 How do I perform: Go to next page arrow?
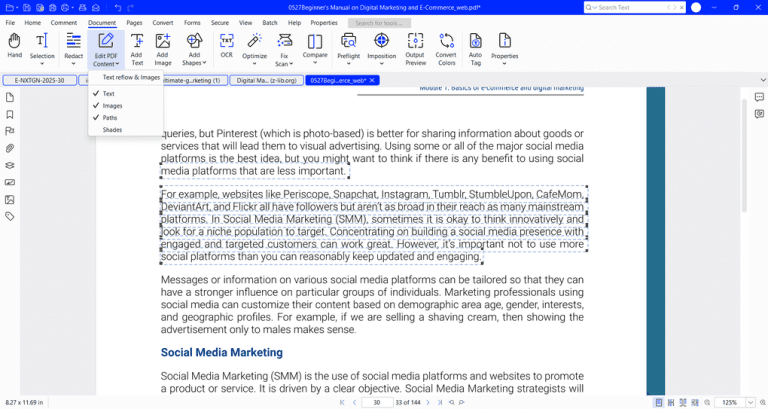pos(428,402)
